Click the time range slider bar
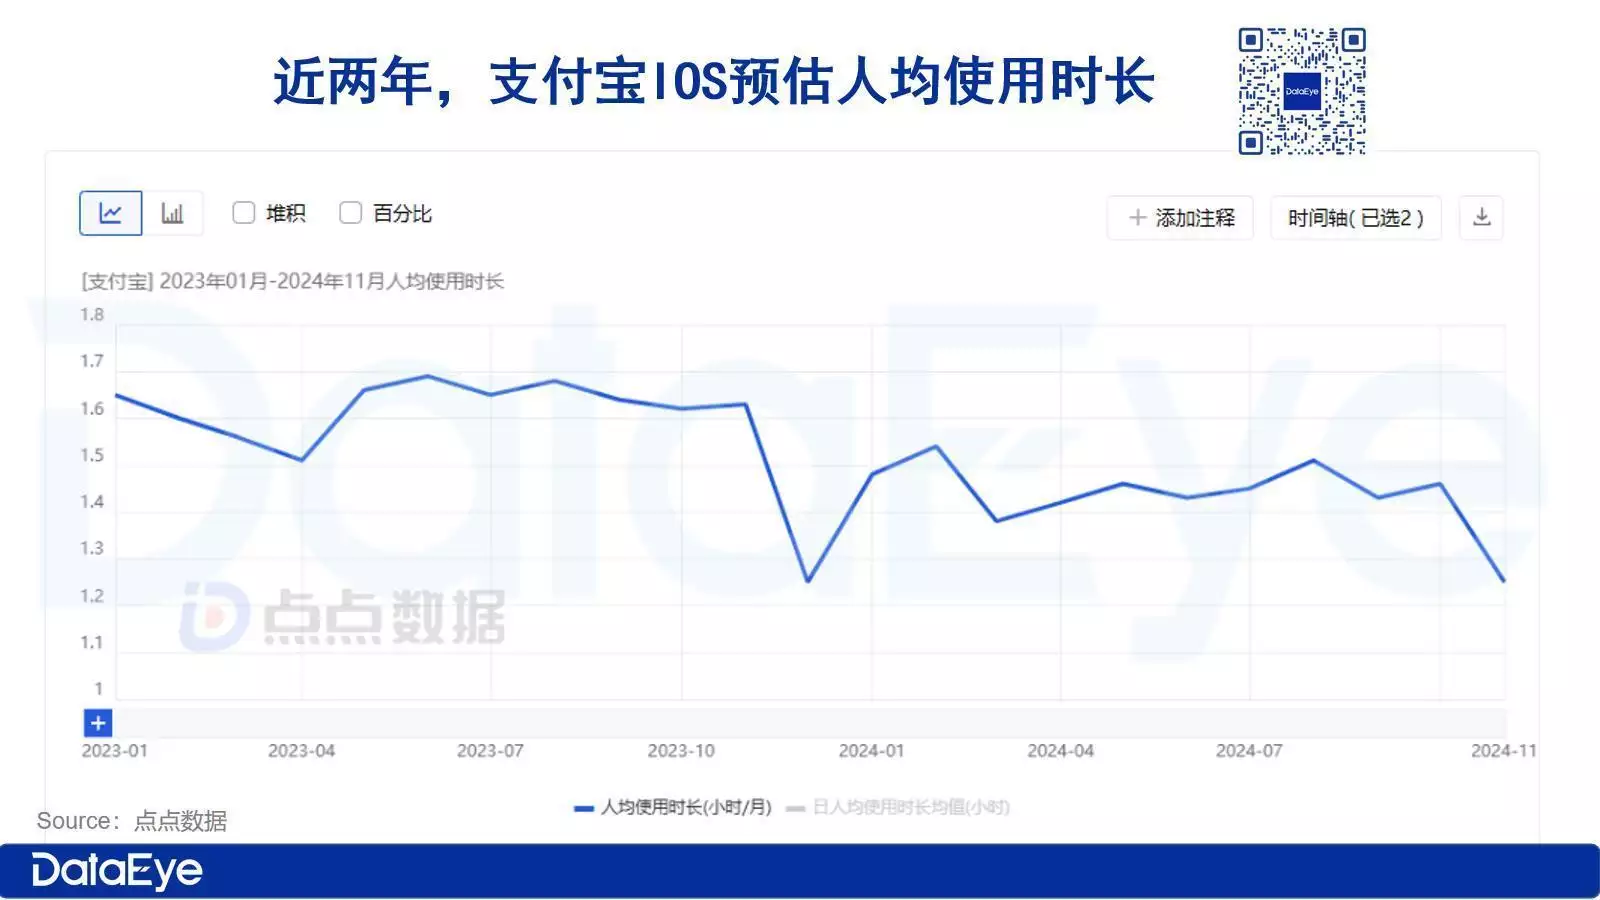Image resolution: width=1600 pixels, height=900 pixels. click(x=810, y=723)
